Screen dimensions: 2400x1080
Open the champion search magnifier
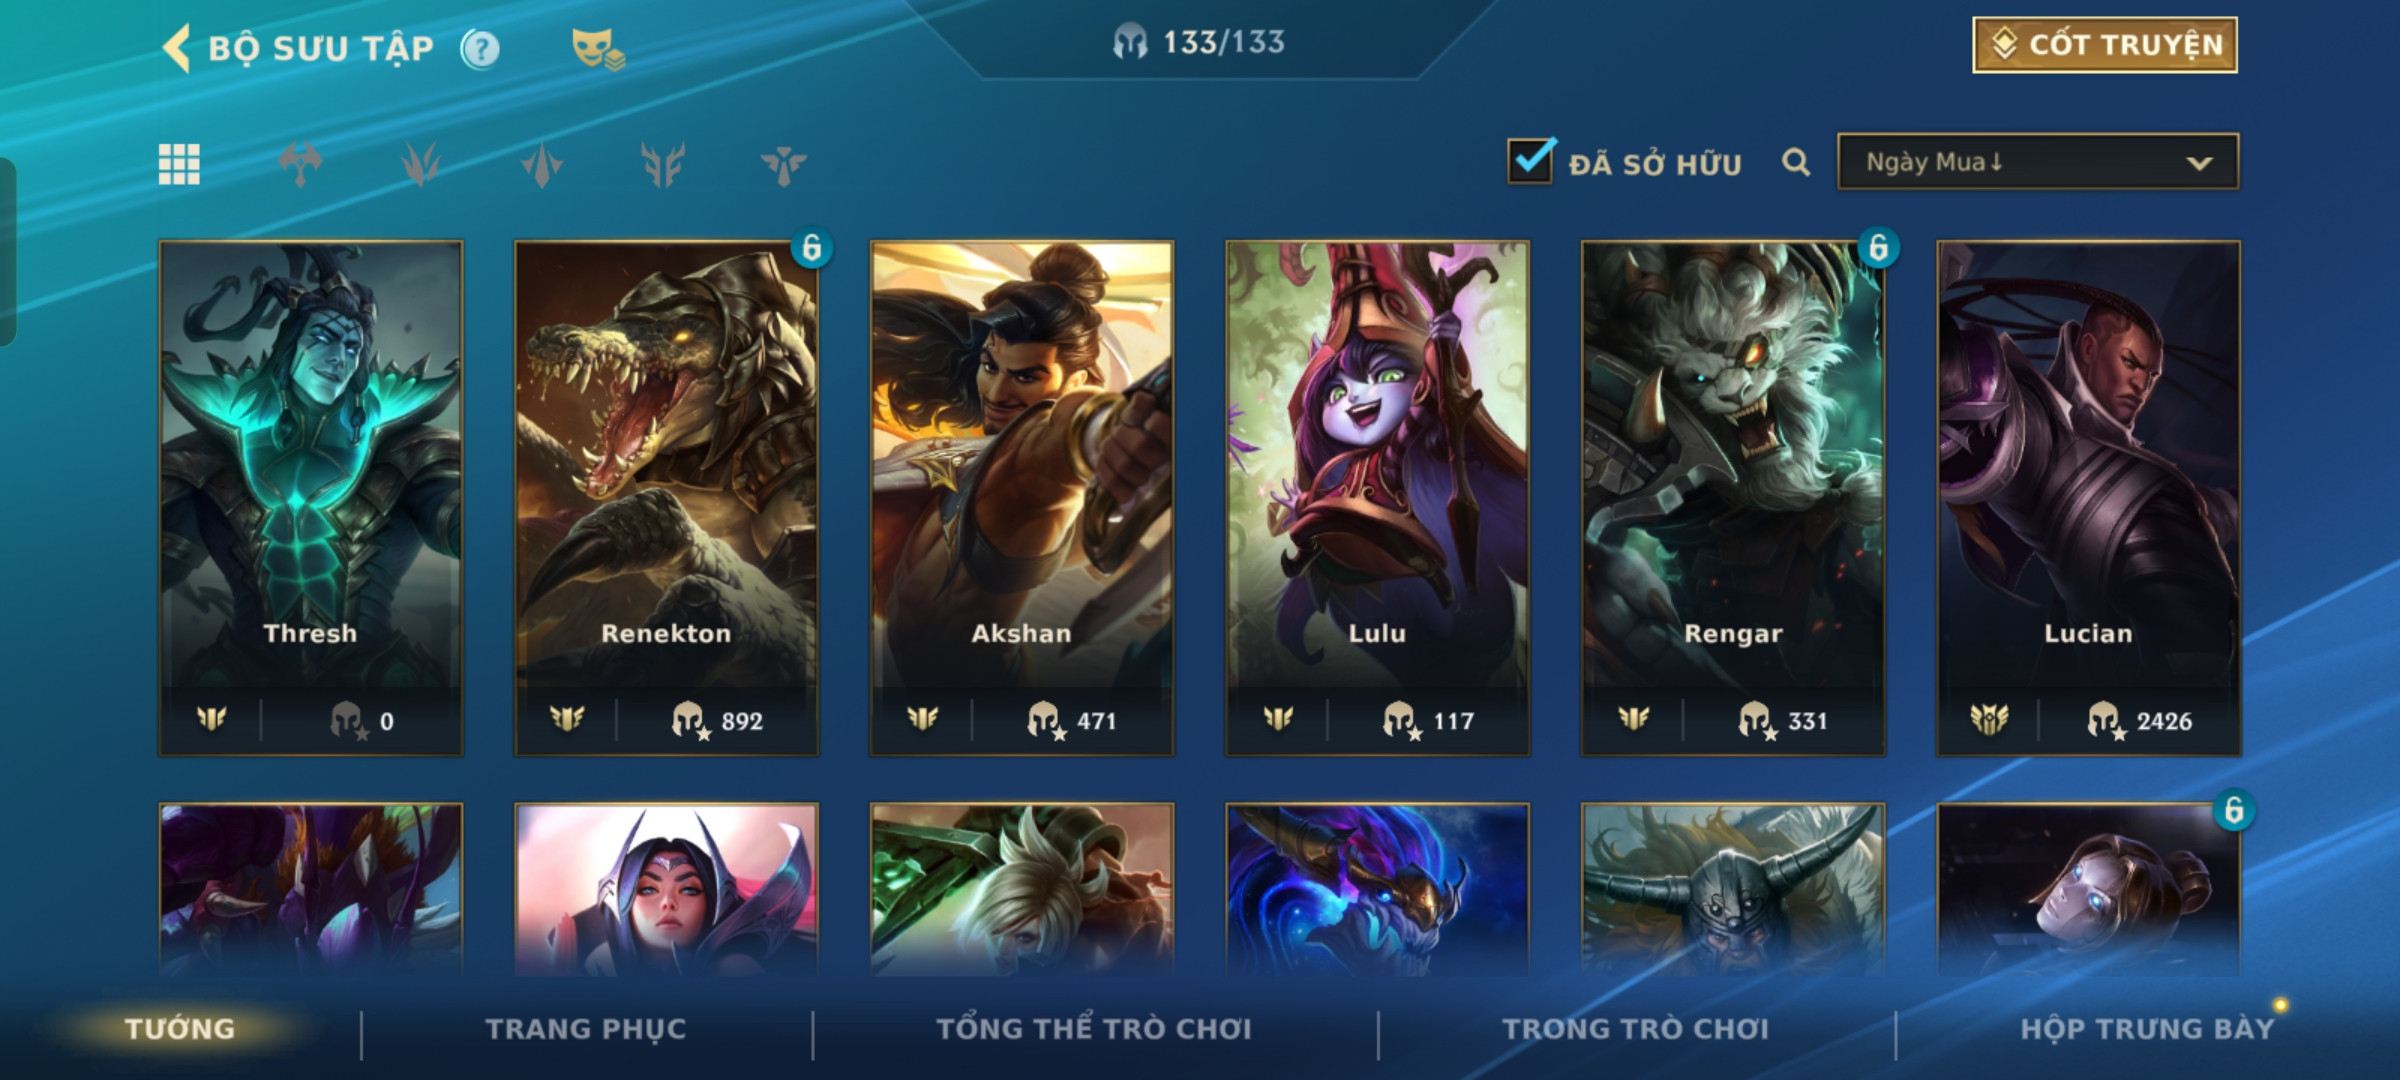(1796, 162)
